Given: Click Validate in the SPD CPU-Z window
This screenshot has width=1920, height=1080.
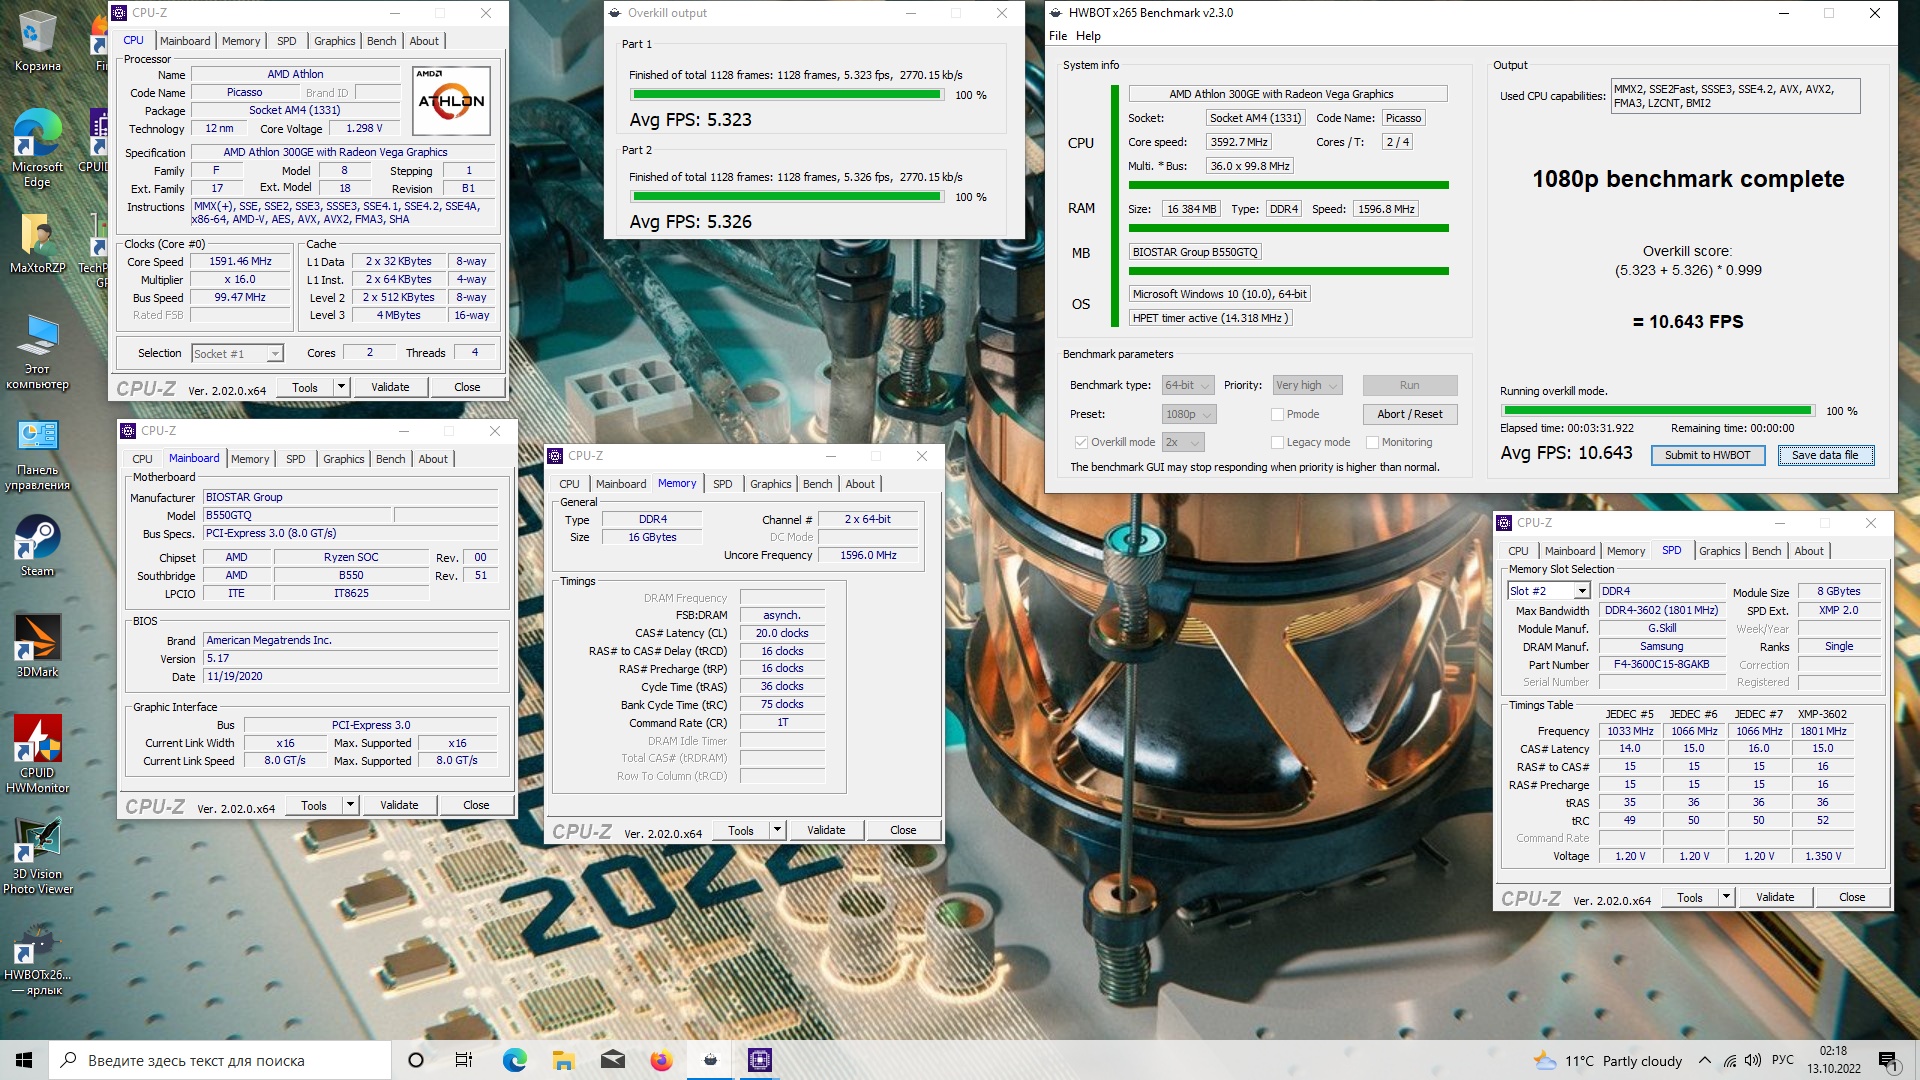Looking at the screenshot, I should 1774,897.
